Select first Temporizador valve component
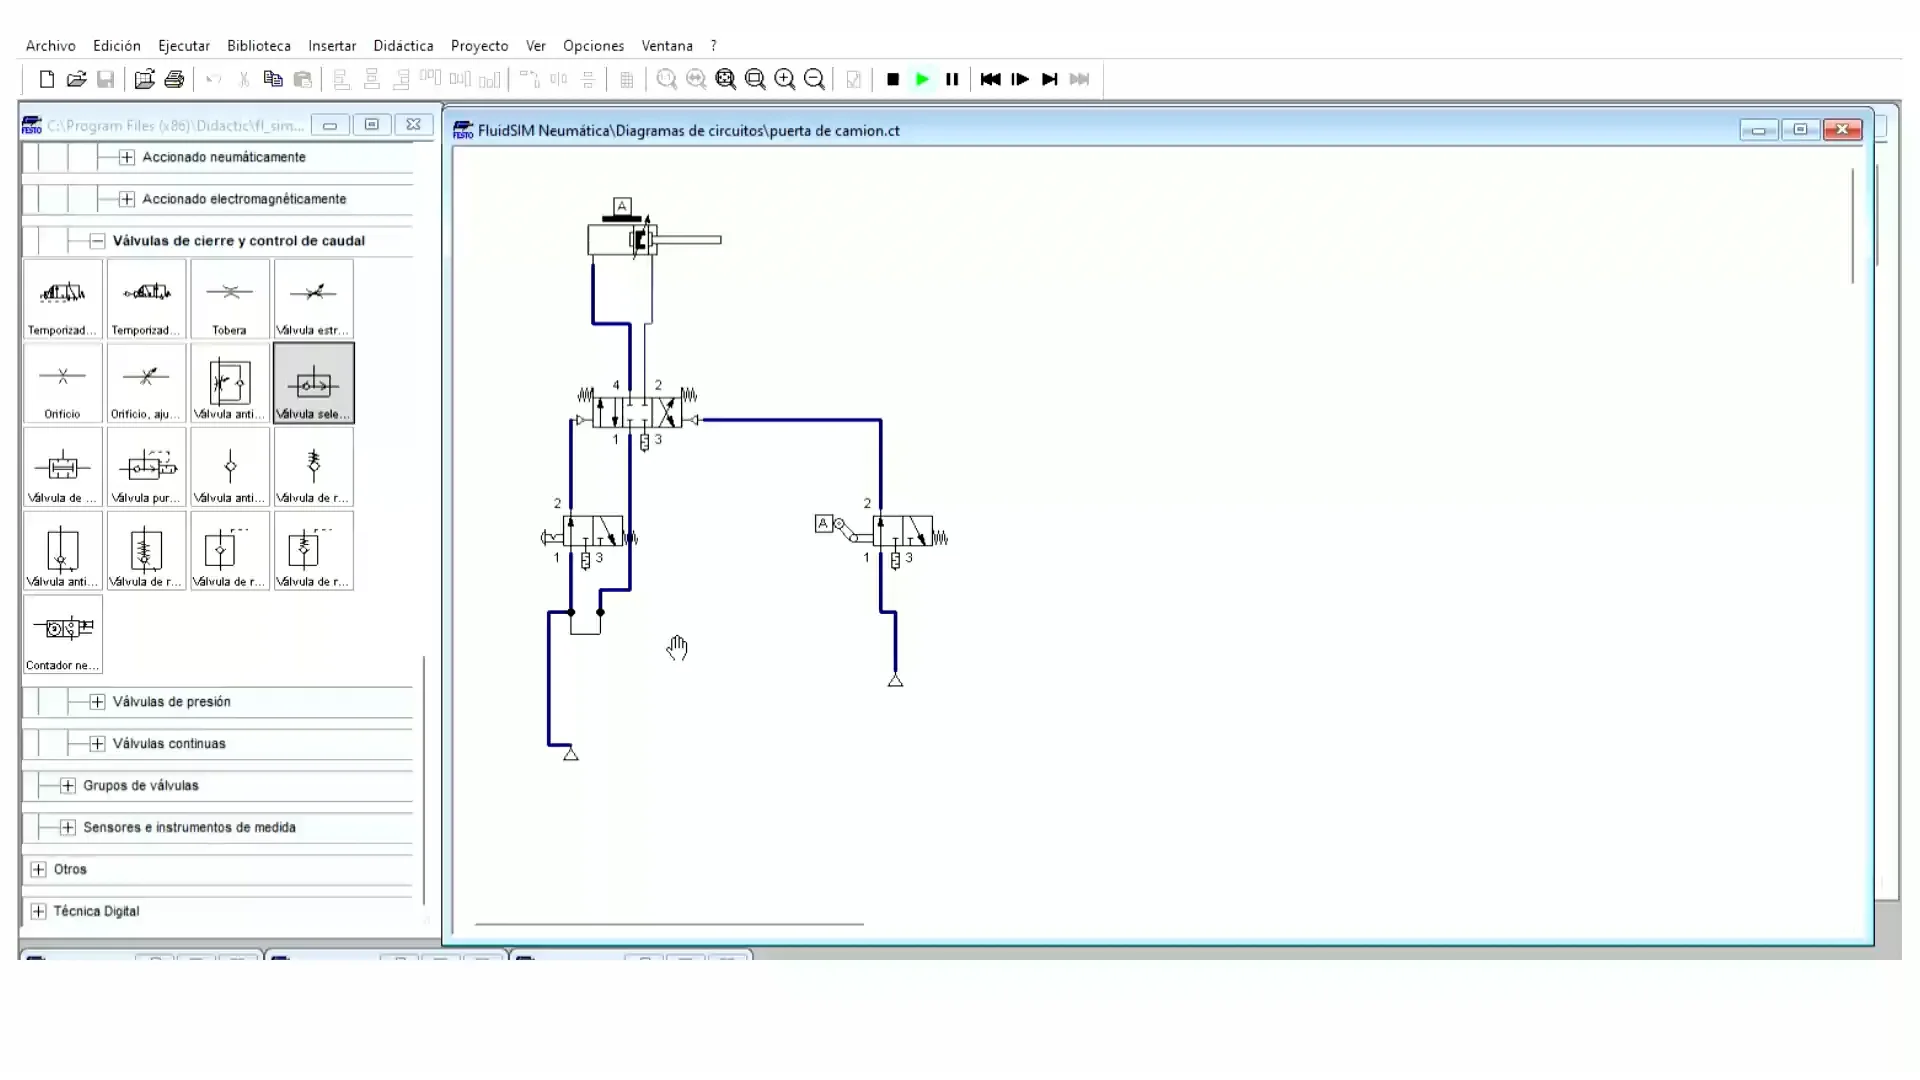The width and height of the screenshot is (1920, 1080). [62, 299]
